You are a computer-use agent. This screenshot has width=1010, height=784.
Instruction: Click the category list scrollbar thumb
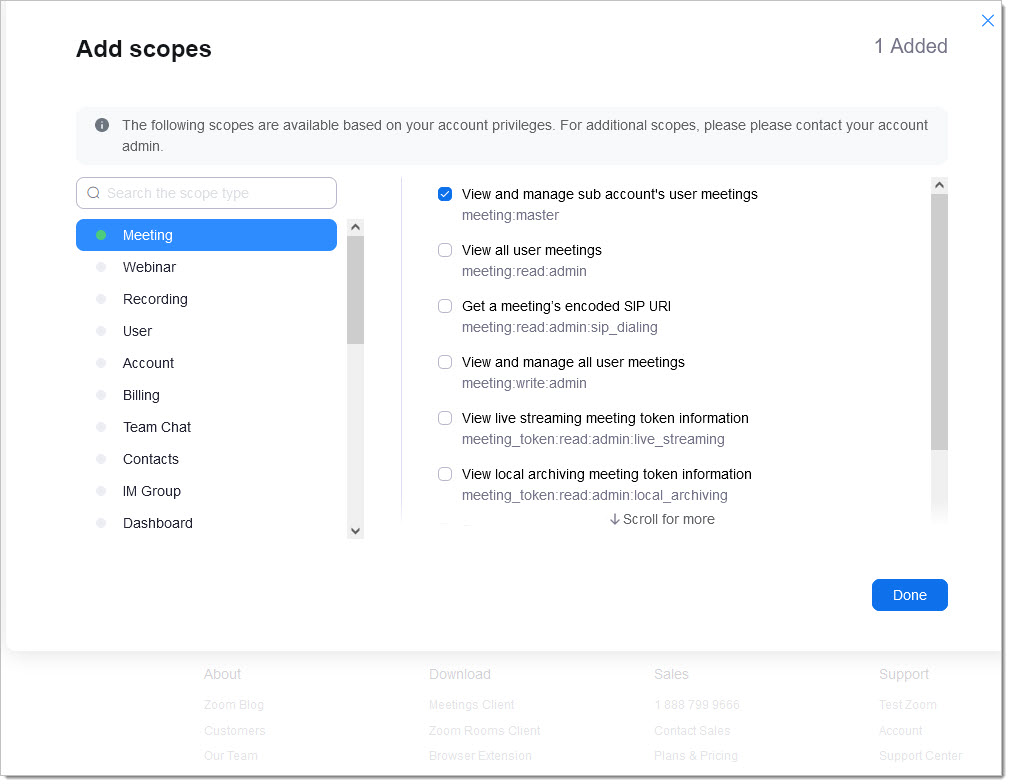pyautogui.click(x=355, y=290)
